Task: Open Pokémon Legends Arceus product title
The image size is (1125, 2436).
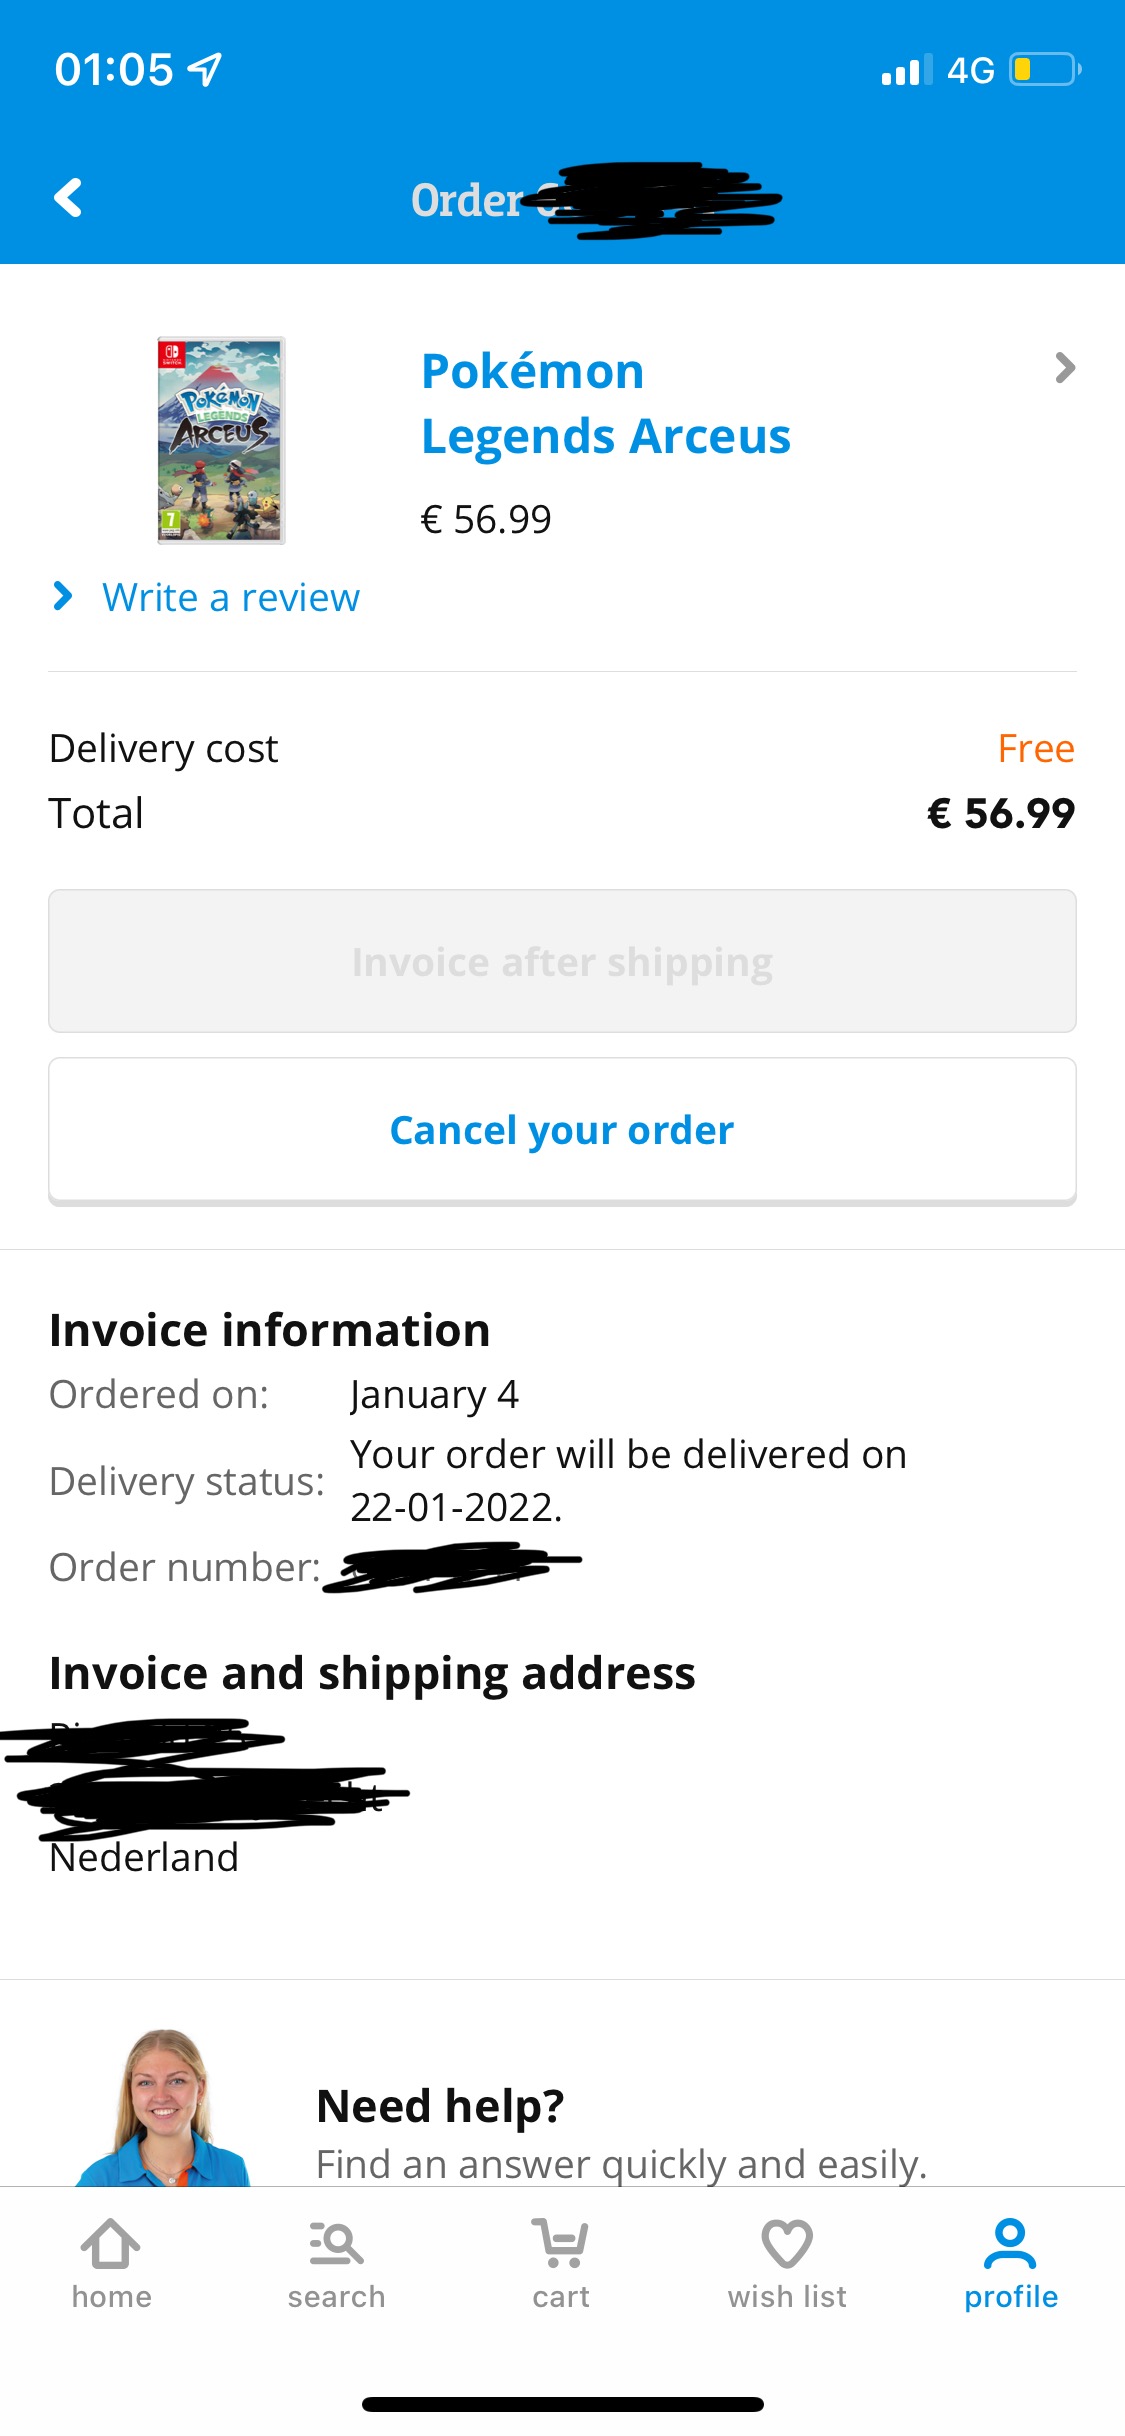Action: coord(606,403)
